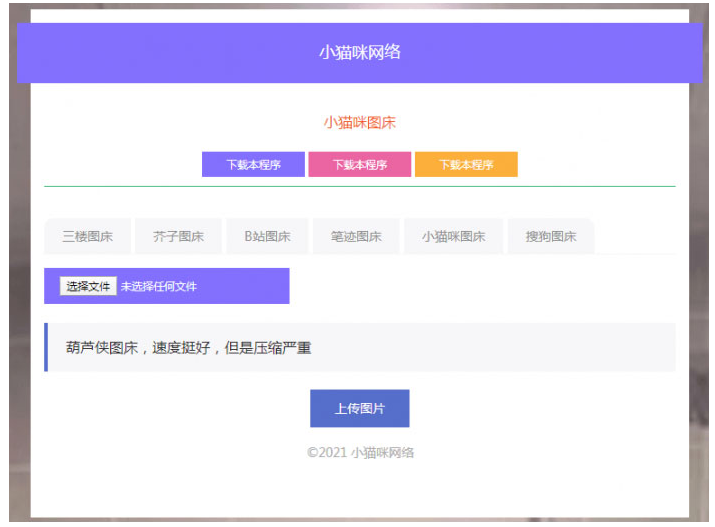Click the "未选择任何文件" file status text
Viewport: 715px width, 527px height.
[159, 287]
